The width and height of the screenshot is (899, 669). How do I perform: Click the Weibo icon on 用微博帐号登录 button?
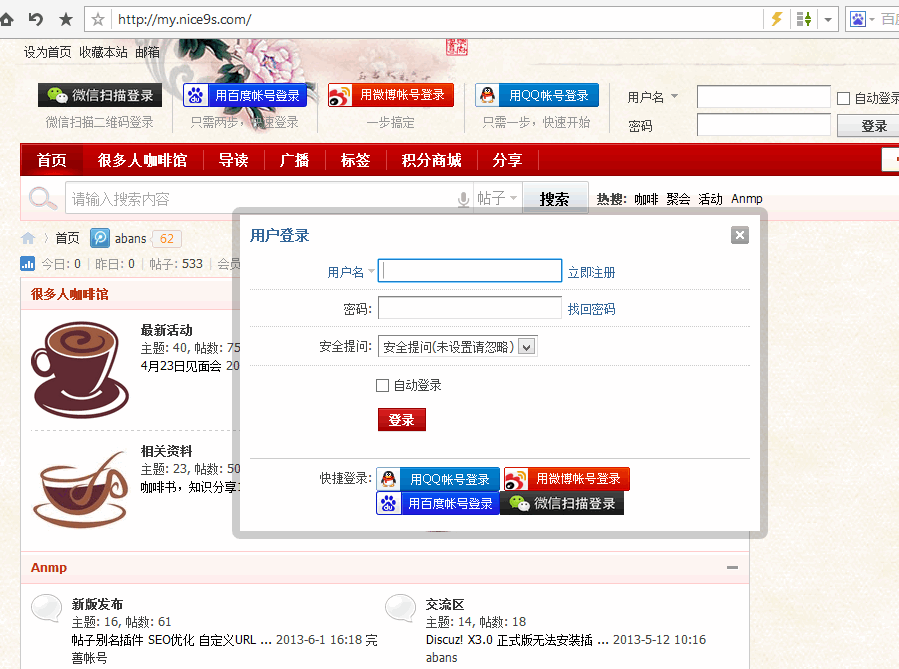[518, 478]
